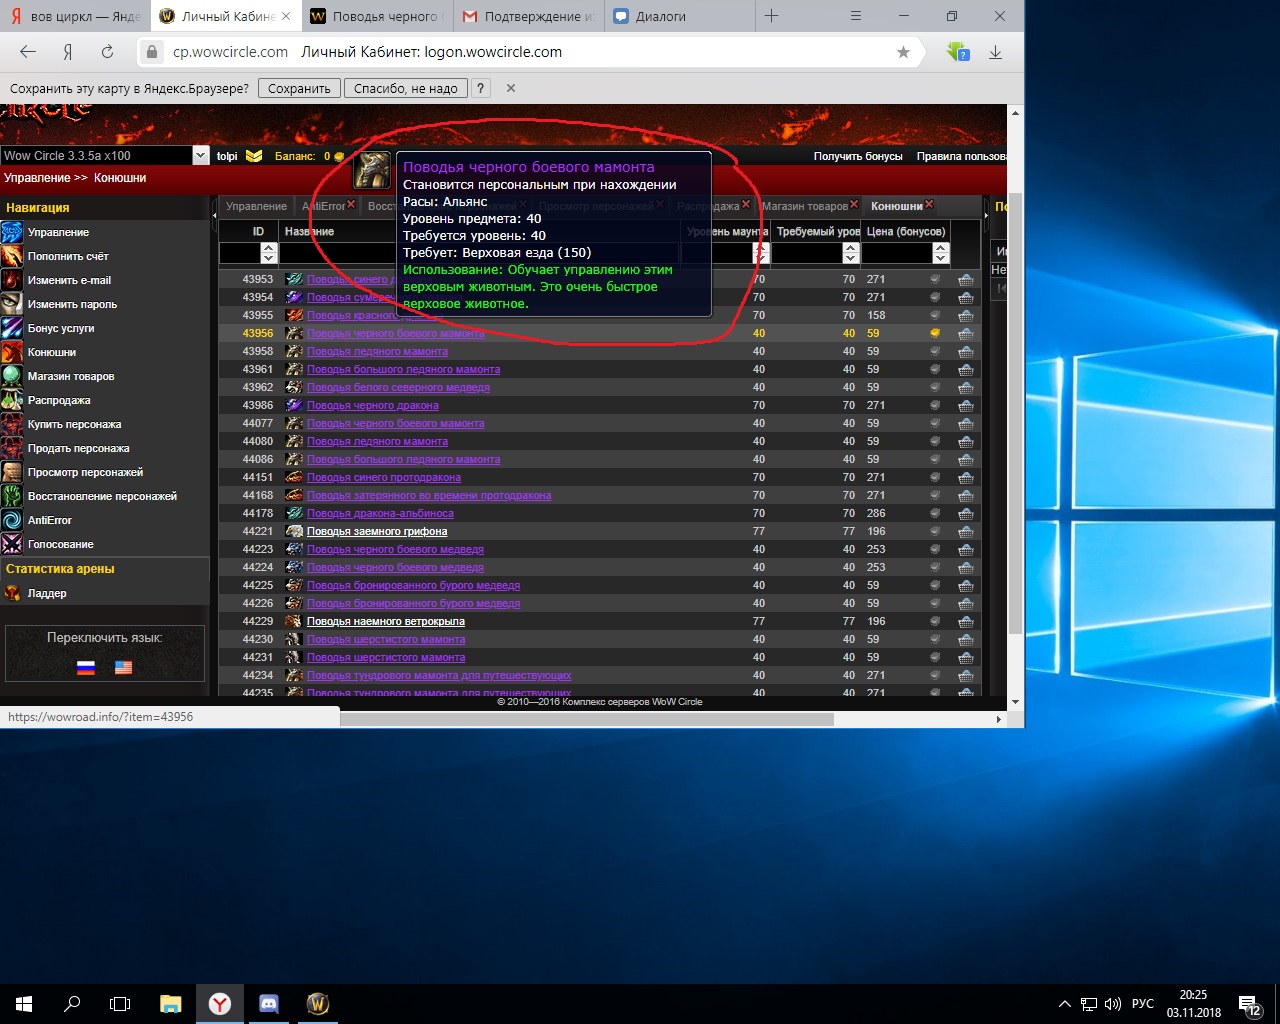
Task: Switch to the Управление panel tab
Action: (256, 206)
